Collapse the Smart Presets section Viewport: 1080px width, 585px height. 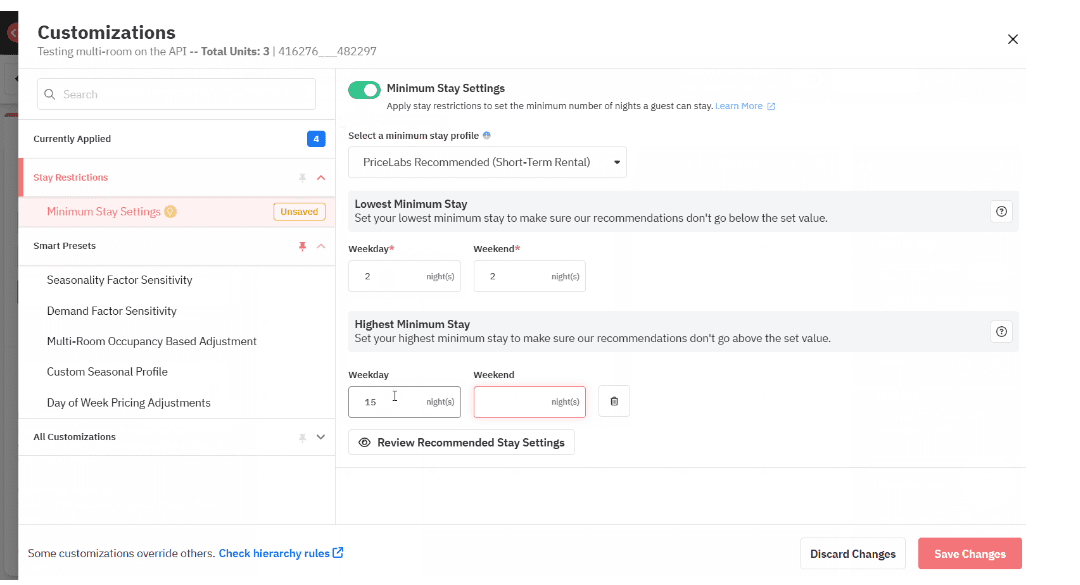coord(321,246)
